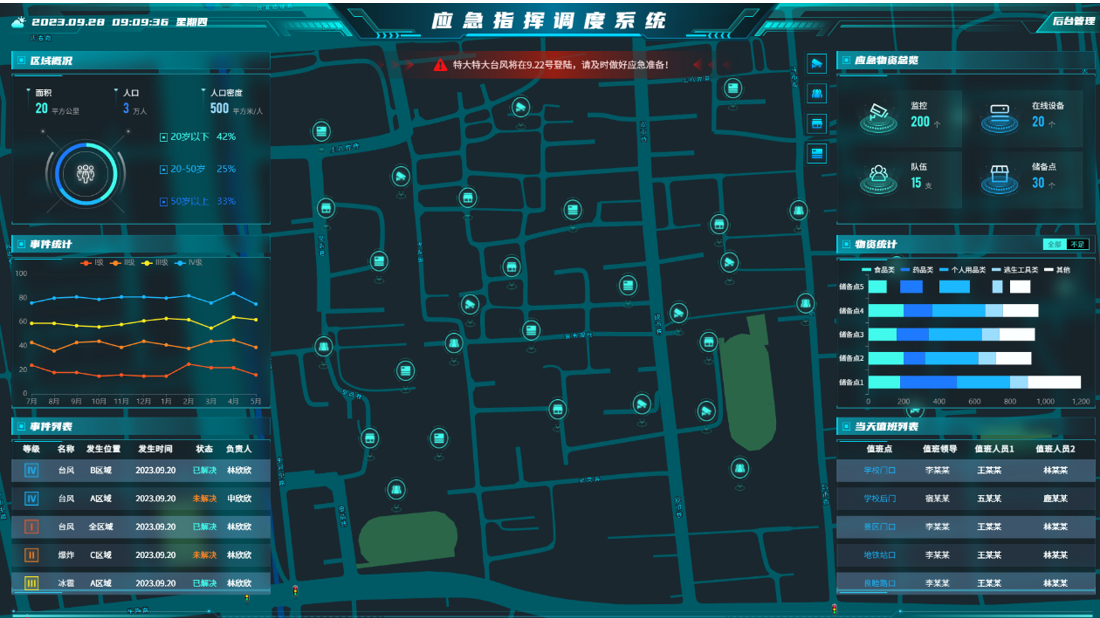Viewport: 1100px width, 618px height.
Task: Click the level II badge in the 爆炸 row
Action: (32, 555)
